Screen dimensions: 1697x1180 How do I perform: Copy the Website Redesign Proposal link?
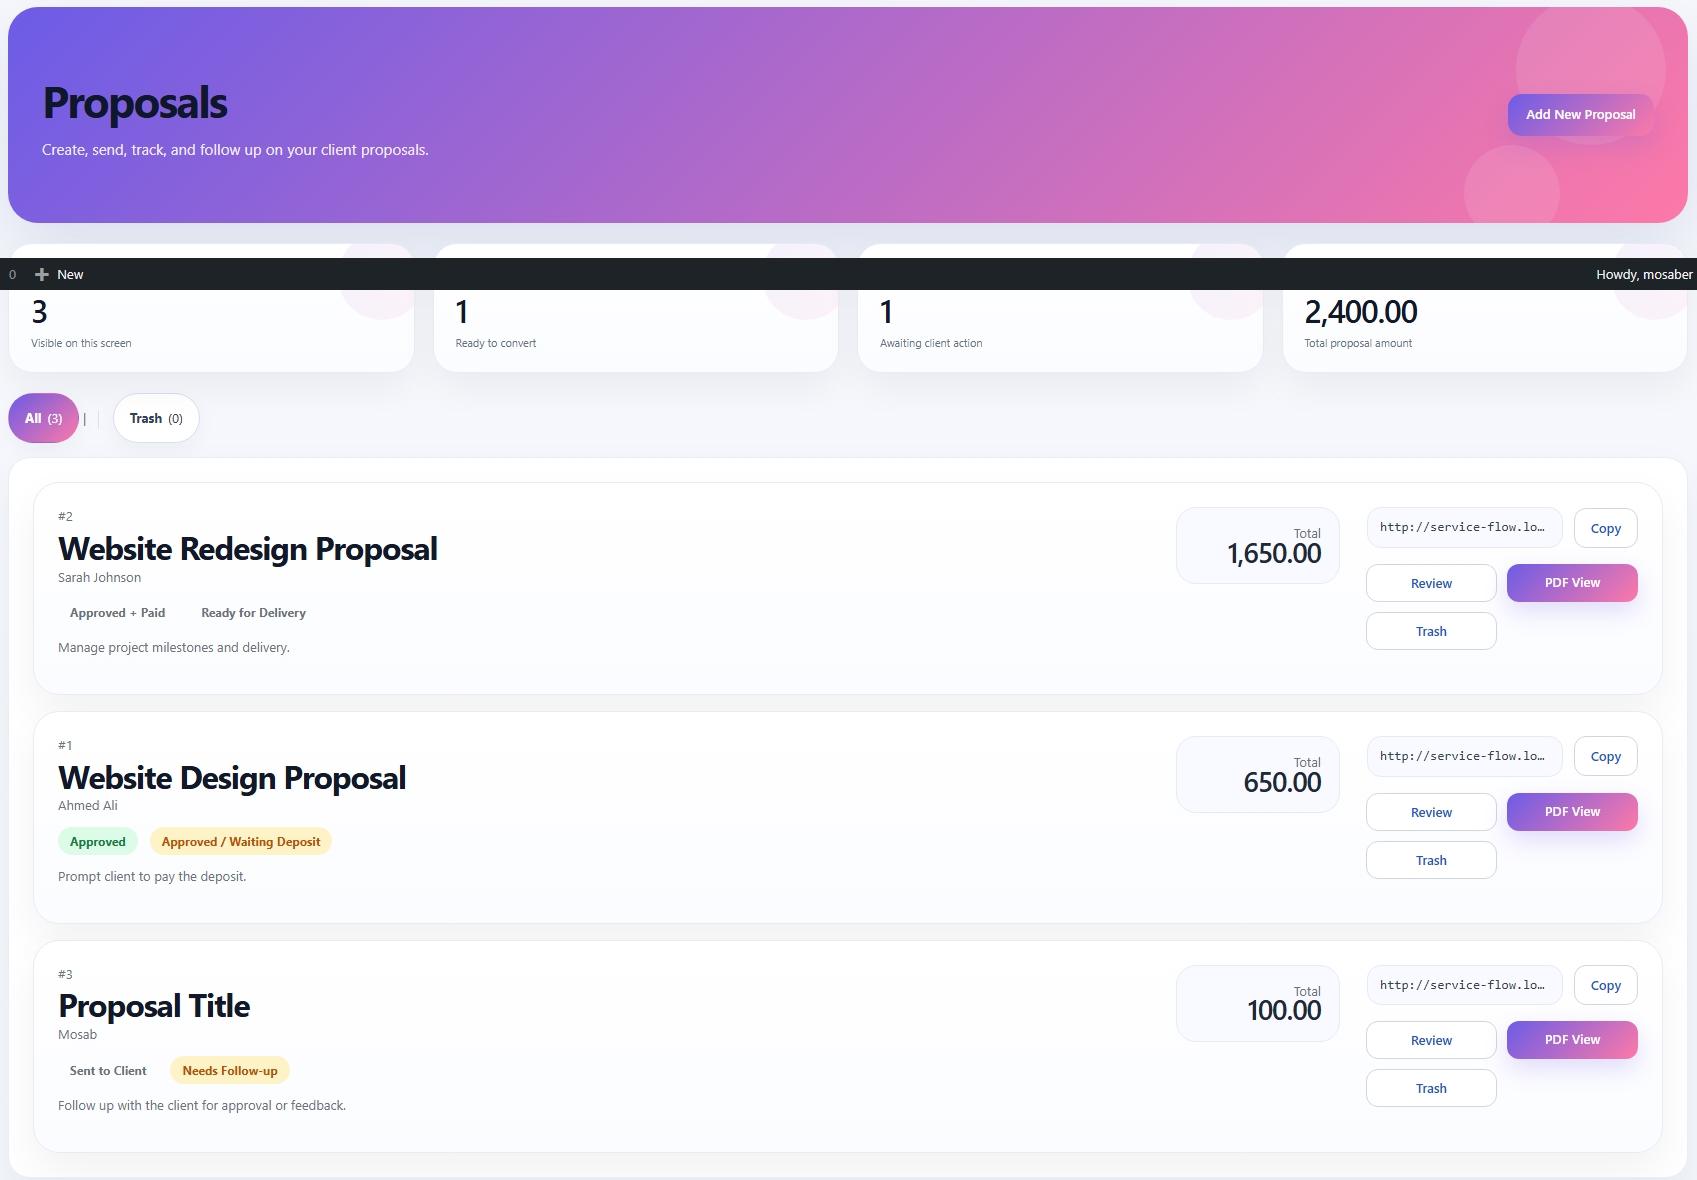[x=1605, y=528]
